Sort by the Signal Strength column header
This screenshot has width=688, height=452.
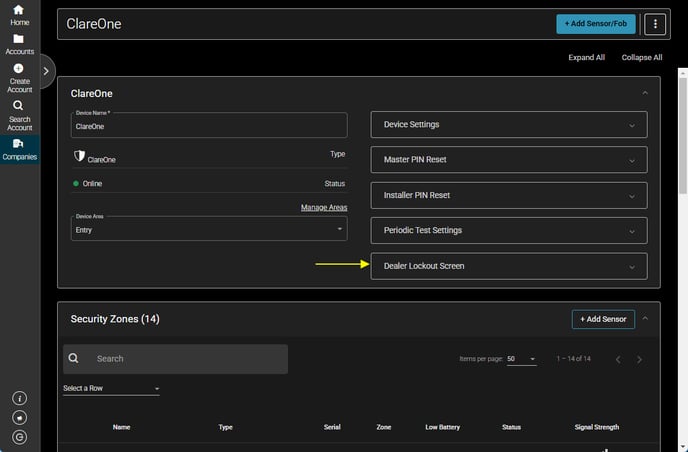point(597,427)
